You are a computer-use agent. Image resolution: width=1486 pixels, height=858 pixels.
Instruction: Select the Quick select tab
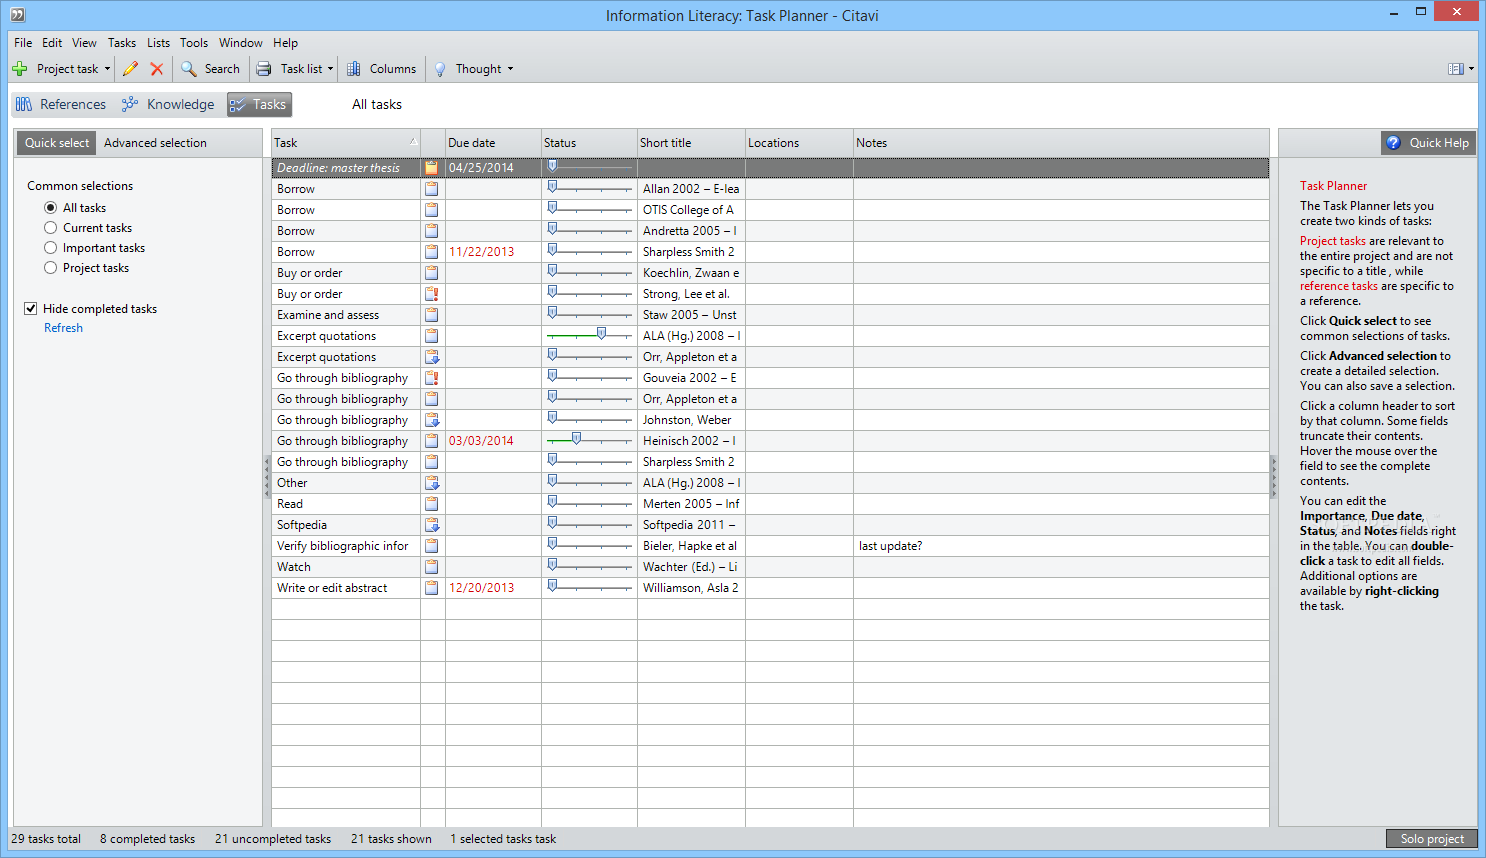pos(57,143)
